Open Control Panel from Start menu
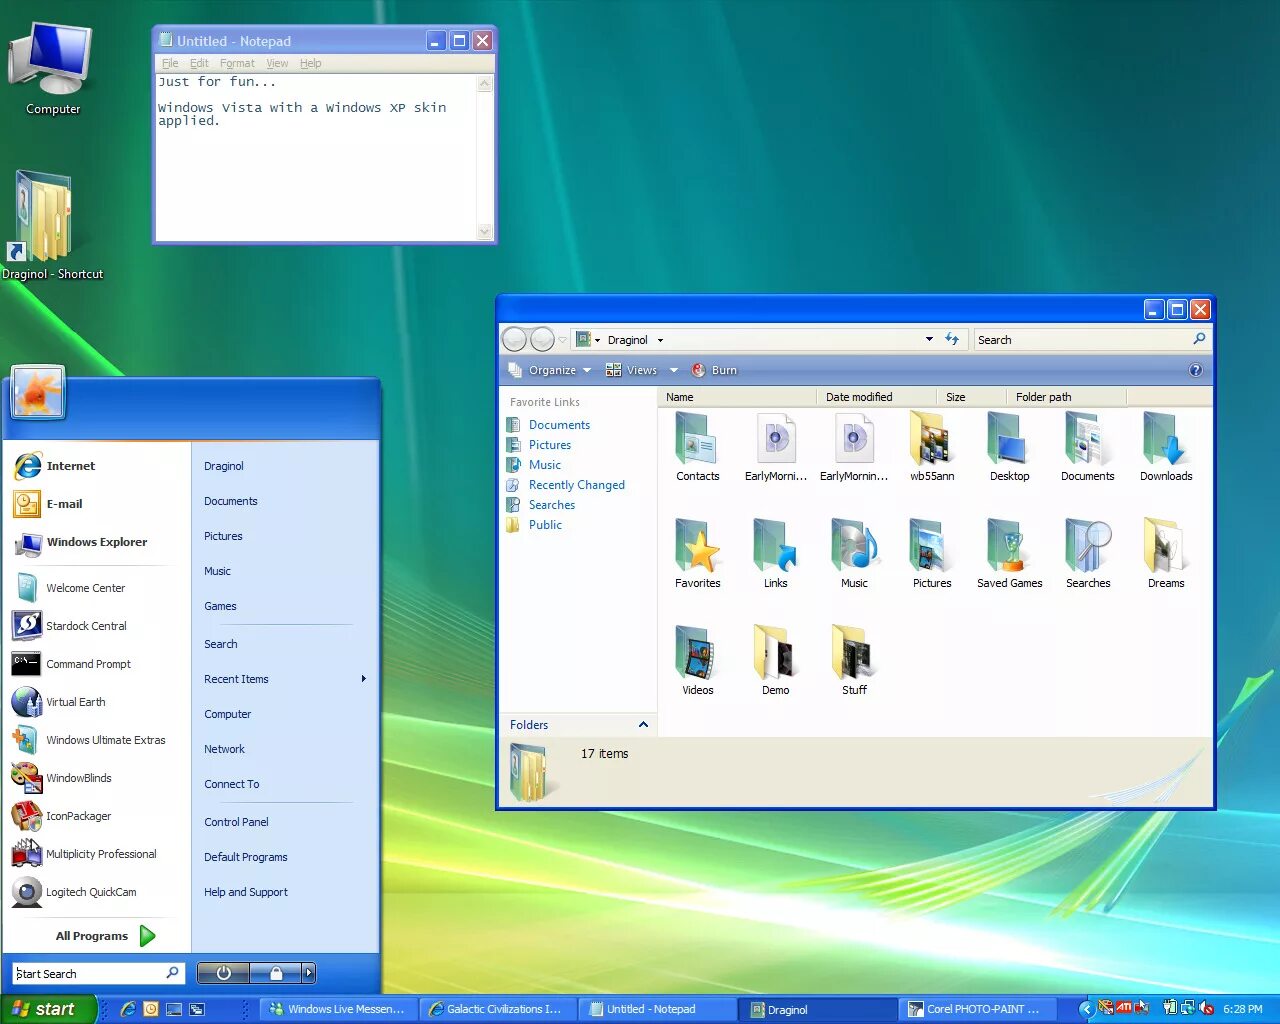 pos(236,822)
